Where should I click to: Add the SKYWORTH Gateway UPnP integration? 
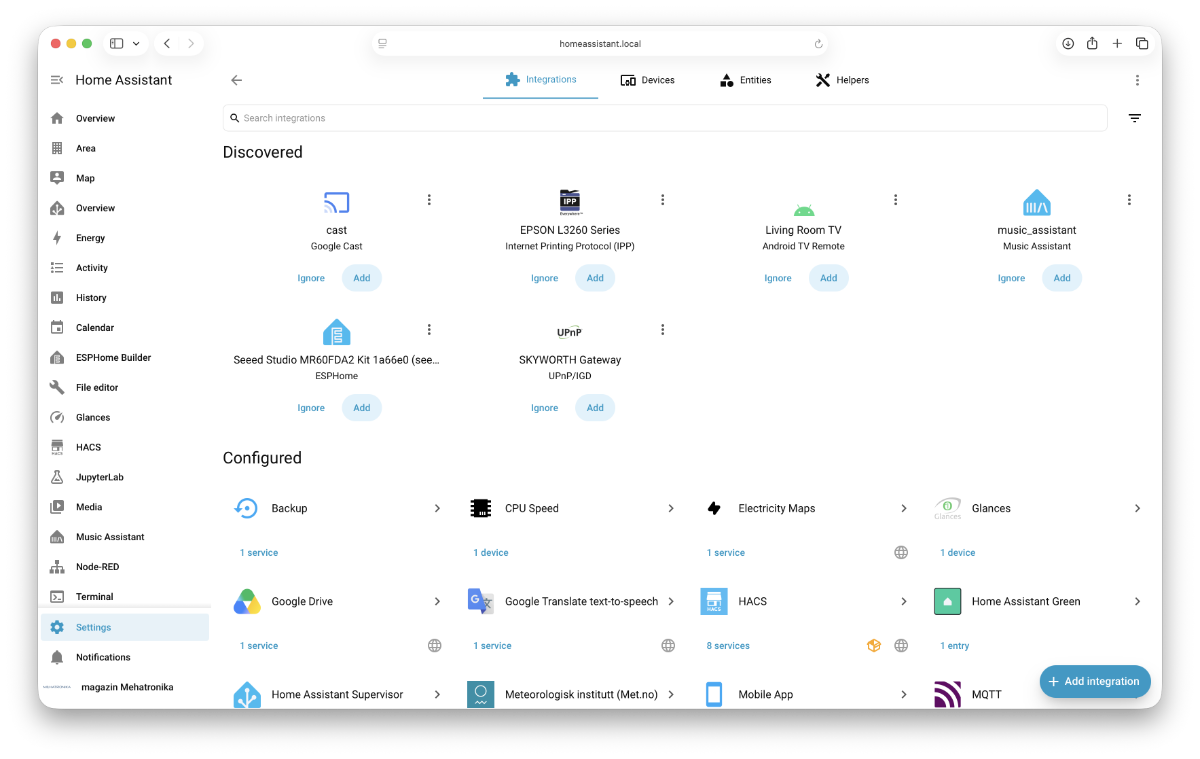[595, 408]
